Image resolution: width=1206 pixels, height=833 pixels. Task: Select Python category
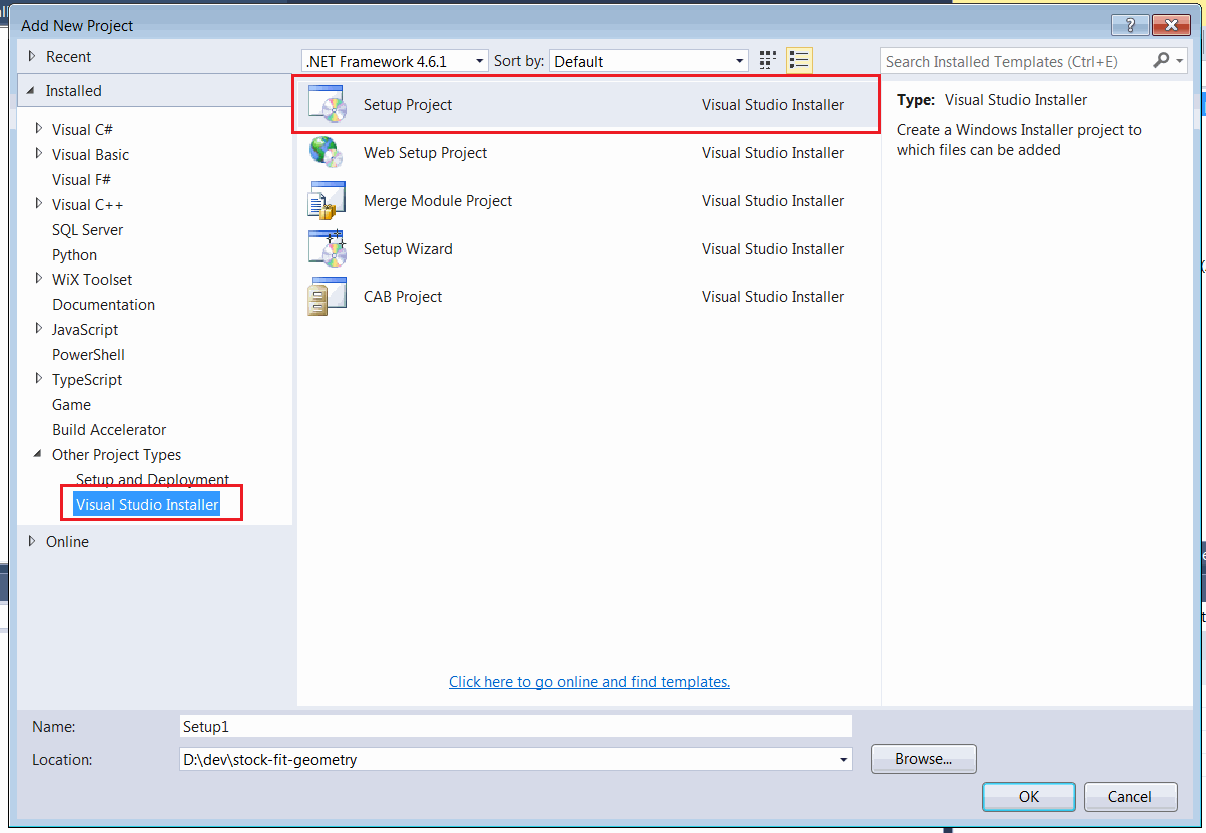pos(75,254)
